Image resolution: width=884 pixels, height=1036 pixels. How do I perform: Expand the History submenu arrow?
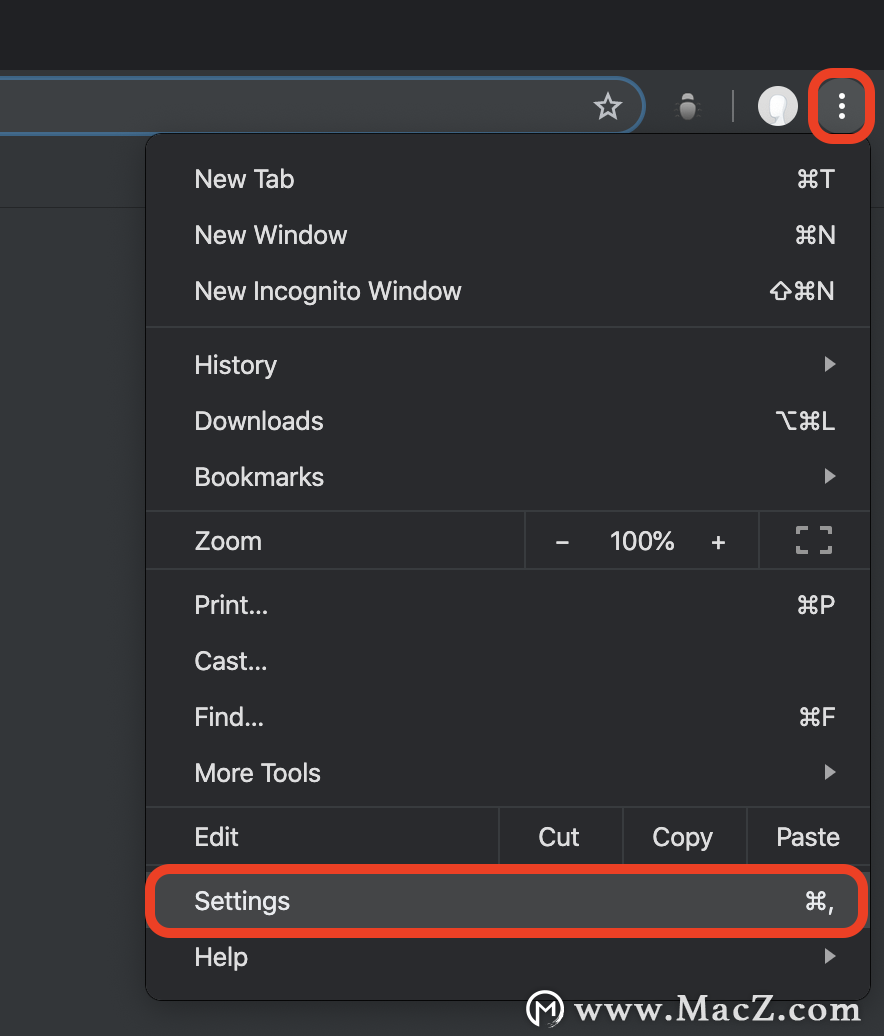point(830,364)
